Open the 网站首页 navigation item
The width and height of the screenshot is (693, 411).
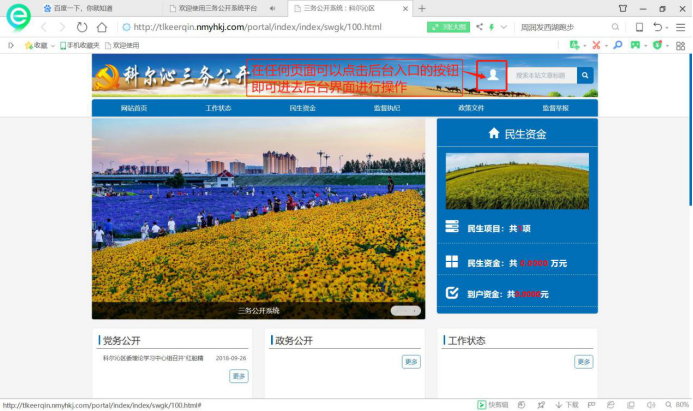[133, 108]
